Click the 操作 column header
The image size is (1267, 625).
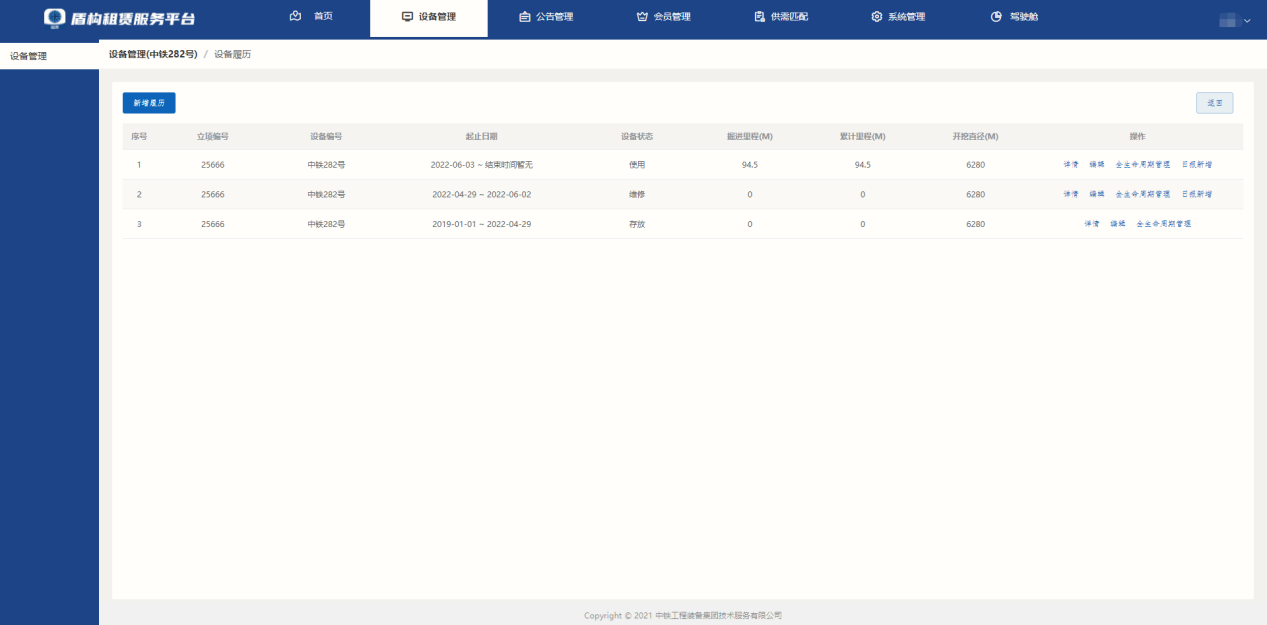click(1137, 136)
